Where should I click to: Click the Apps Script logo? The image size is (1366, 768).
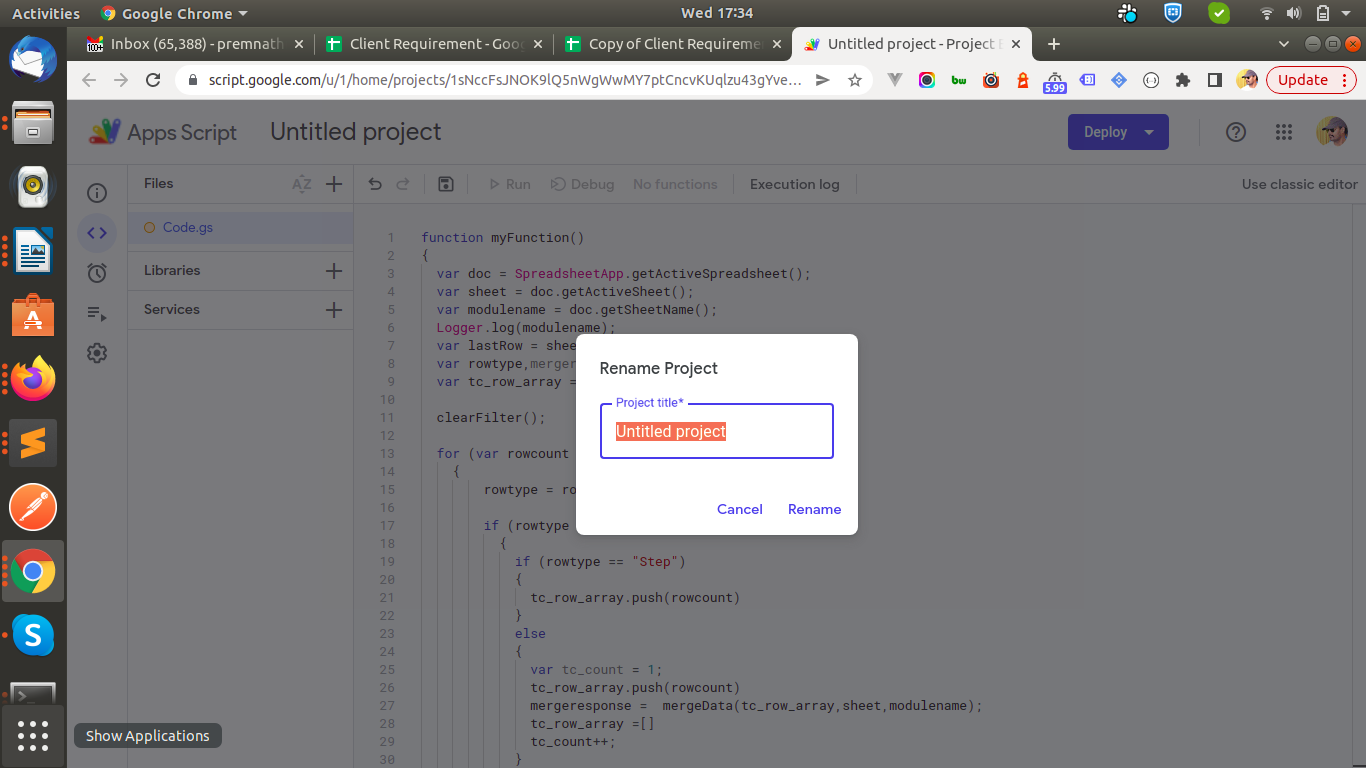(163, 132)
